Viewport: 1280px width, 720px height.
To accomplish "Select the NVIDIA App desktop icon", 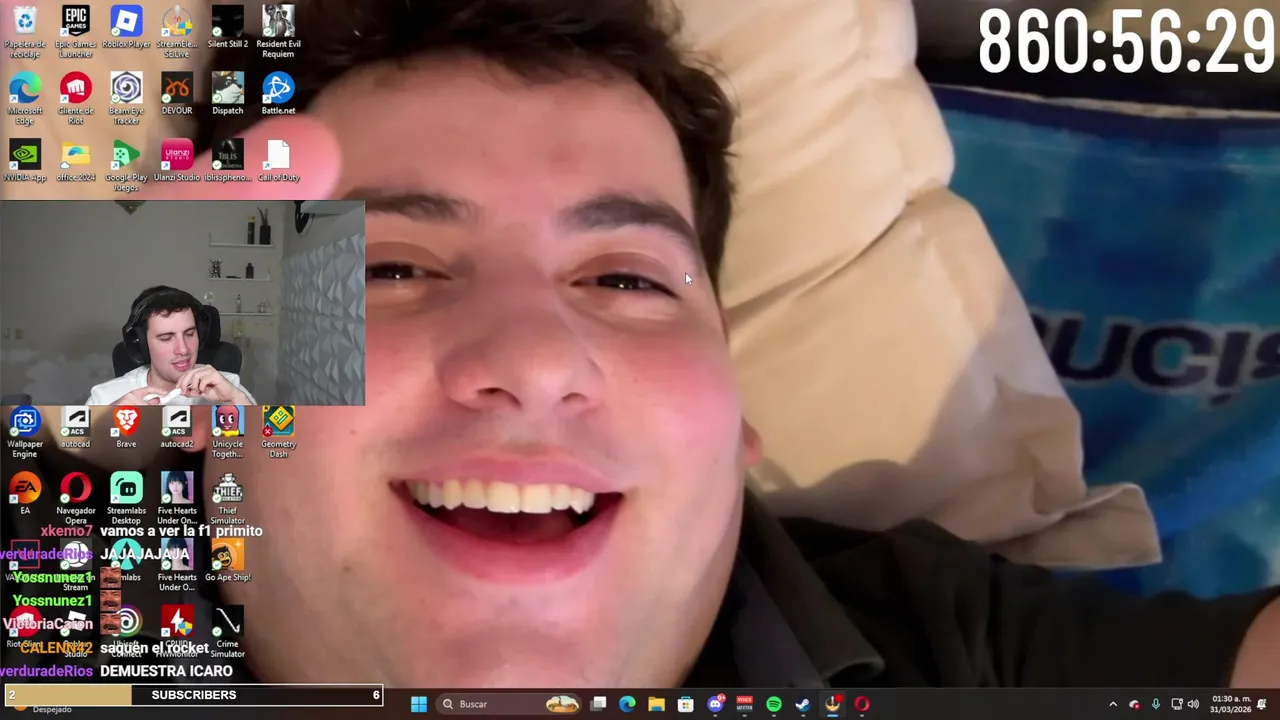I will (x=25, y=160).
